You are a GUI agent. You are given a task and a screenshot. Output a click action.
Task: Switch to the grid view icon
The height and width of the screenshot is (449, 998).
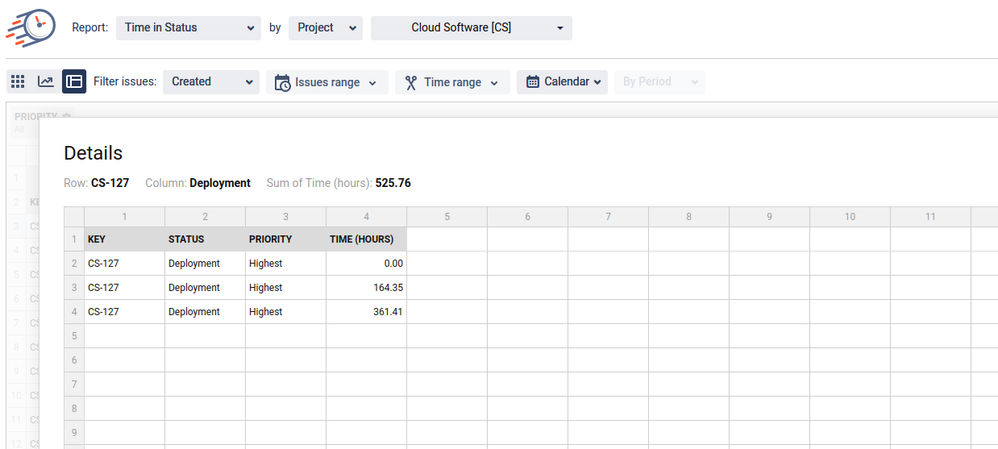(17, 82)
